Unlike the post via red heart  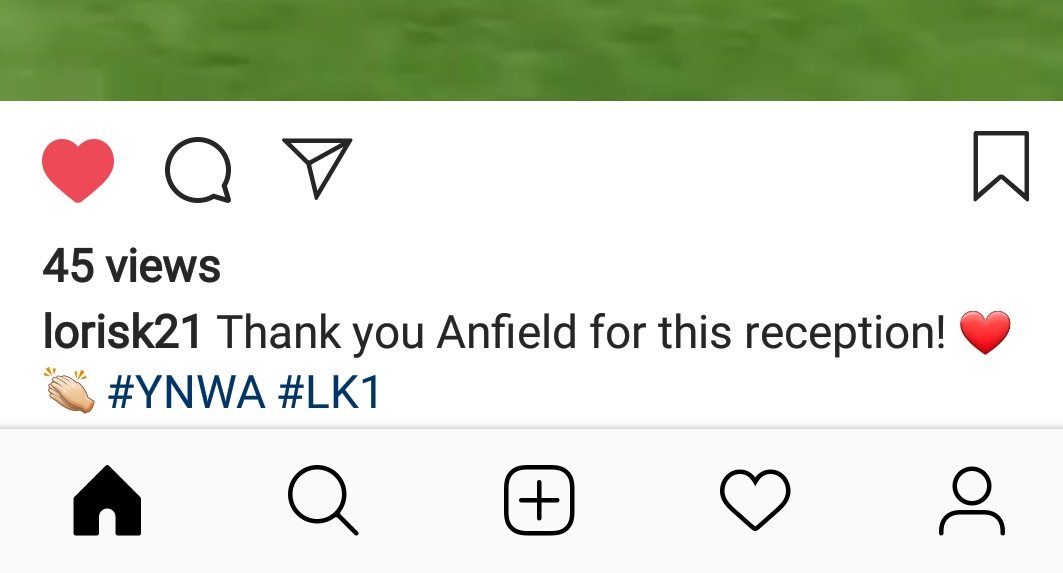(78, 170)
